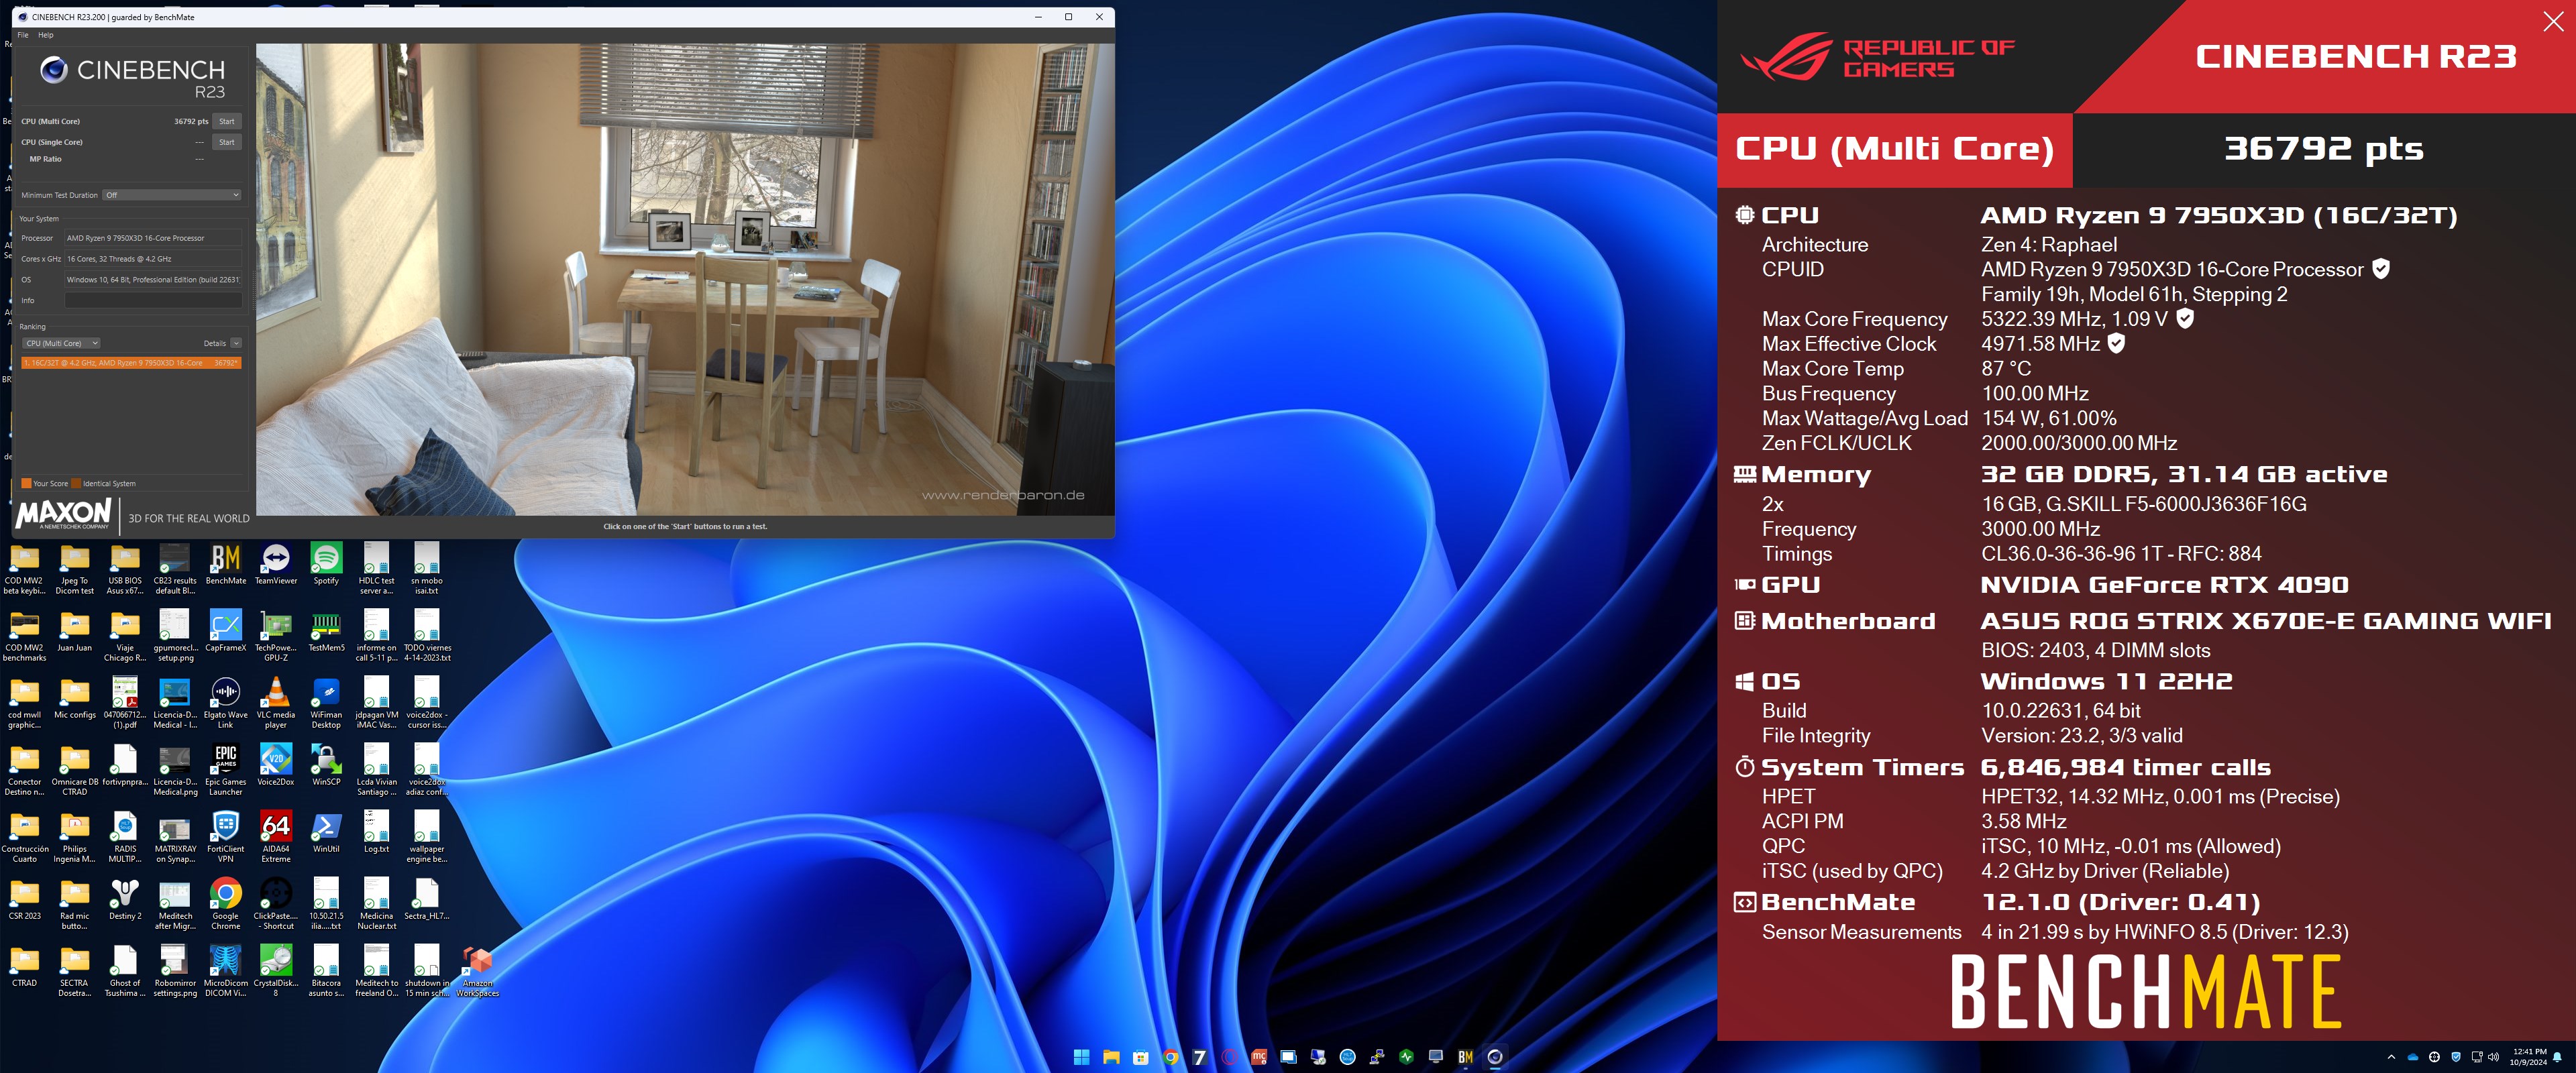Open Amazon WorkSpaces desktop shortcut

point(477,972)
